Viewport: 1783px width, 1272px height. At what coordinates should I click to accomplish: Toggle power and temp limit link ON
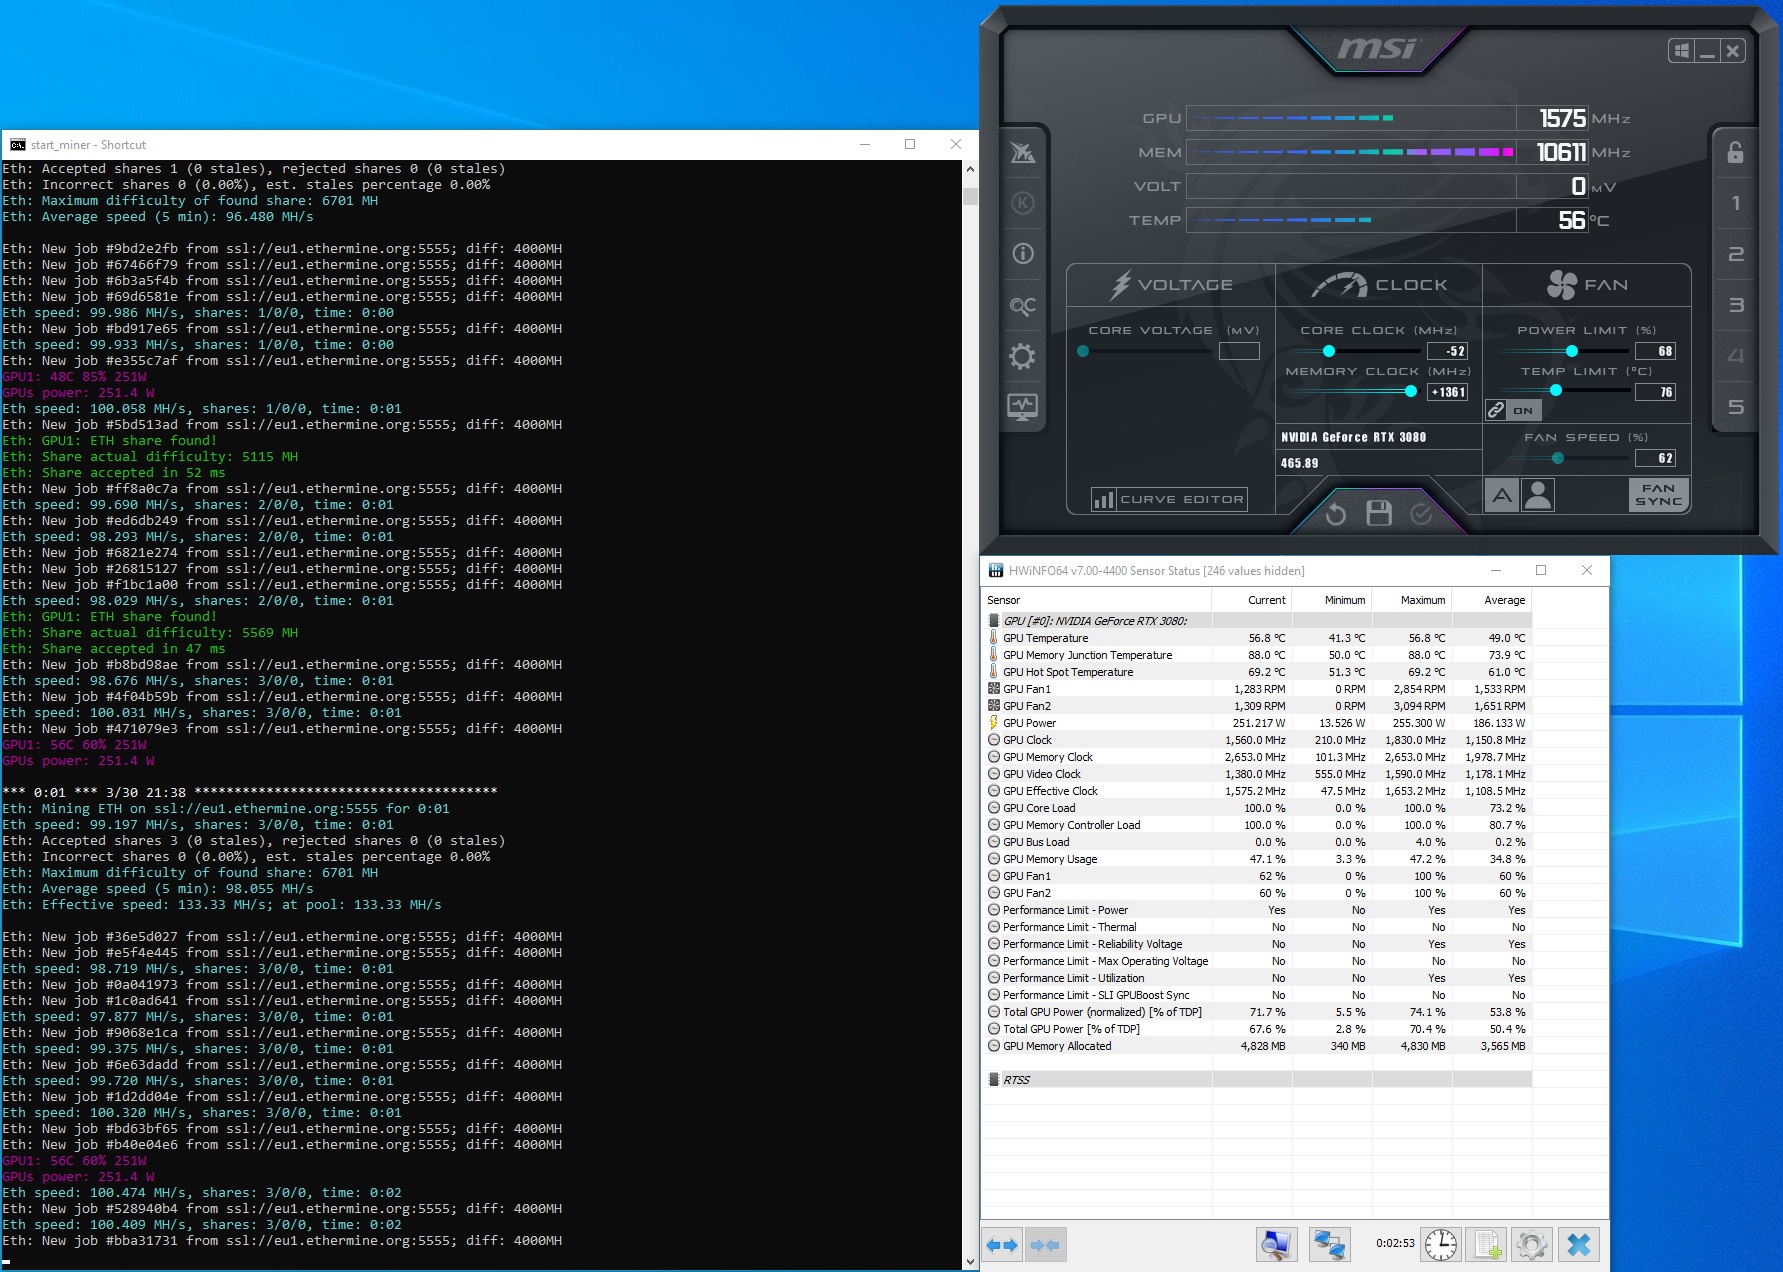[x=1513, y=410]
